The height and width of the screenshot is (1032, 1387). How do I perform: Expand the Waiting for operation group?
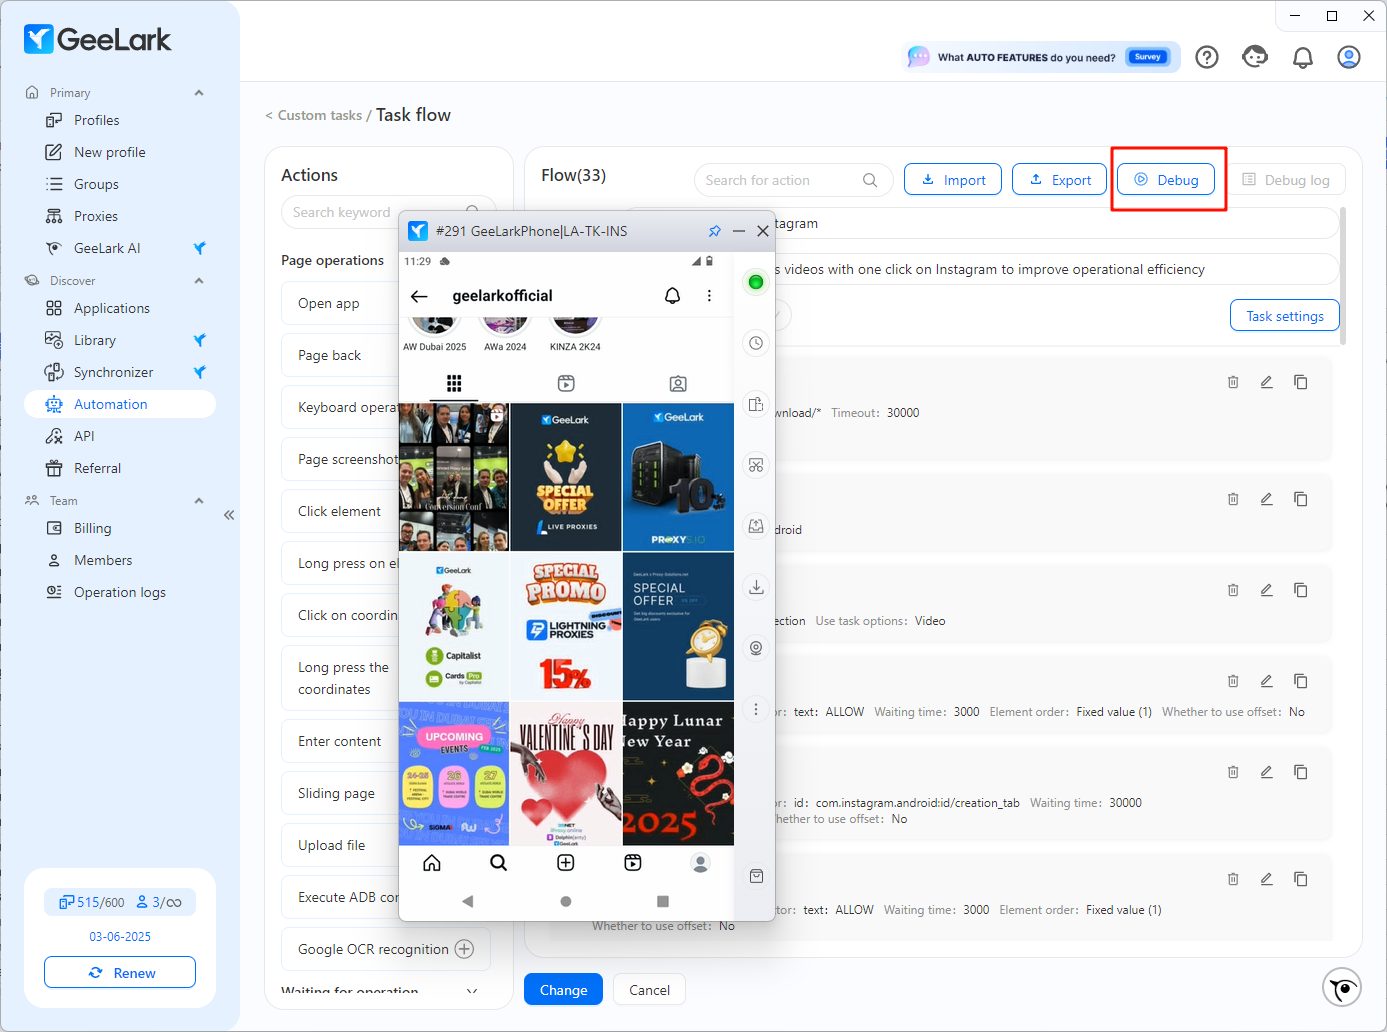tap(472, 991)
